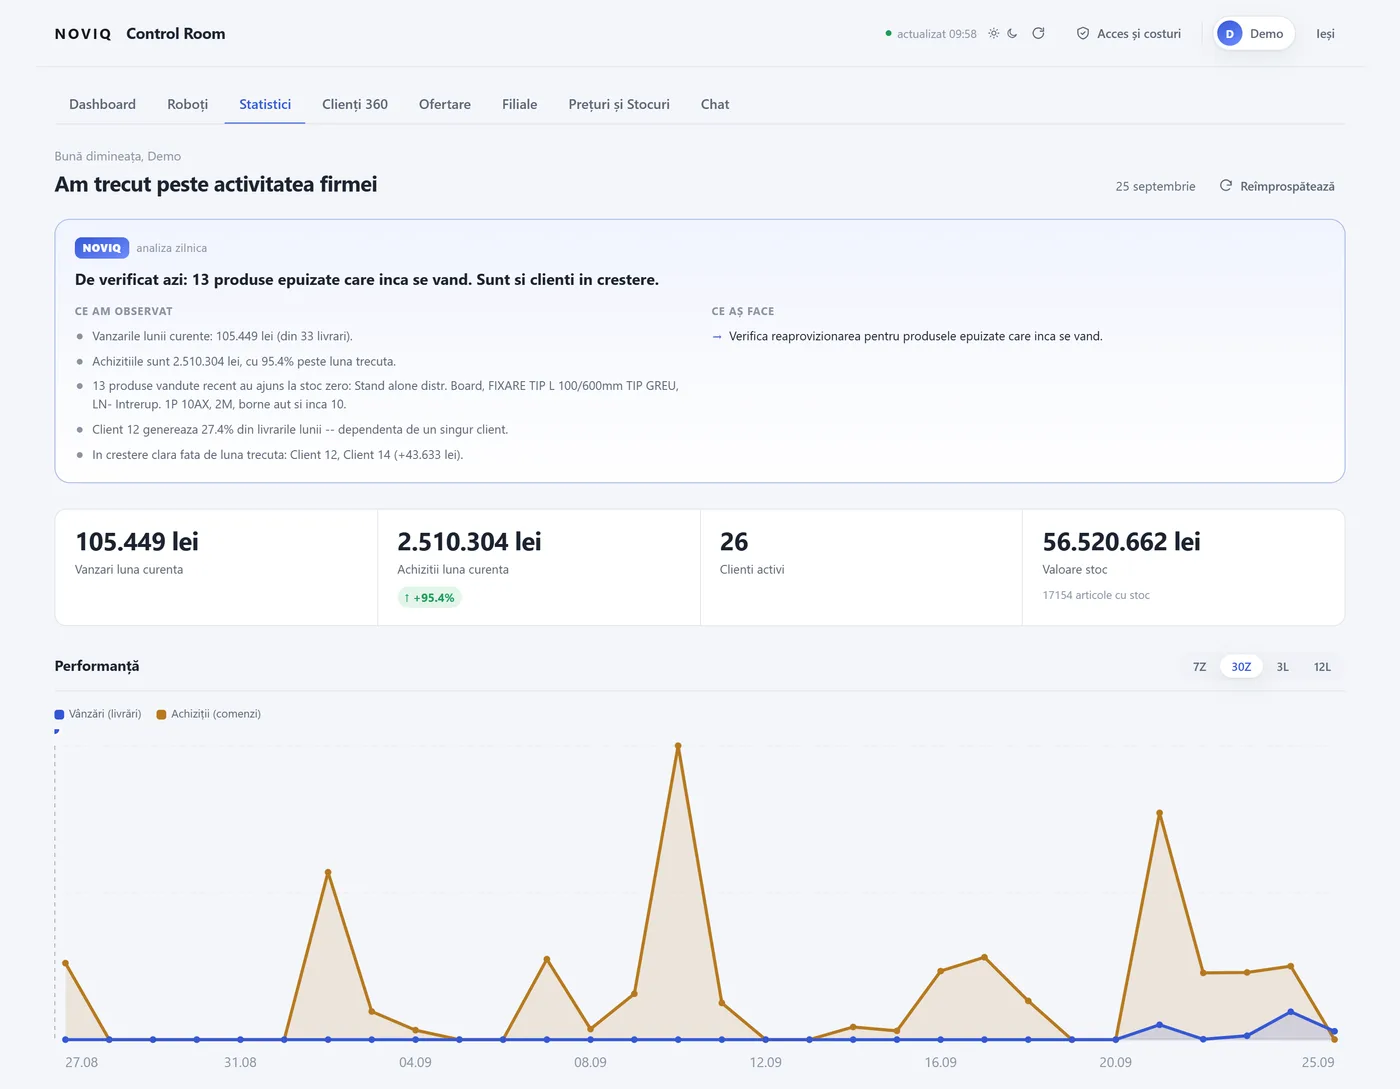Click the 25 septembrie date label

pyautogui.click(x=1155, y=186)
